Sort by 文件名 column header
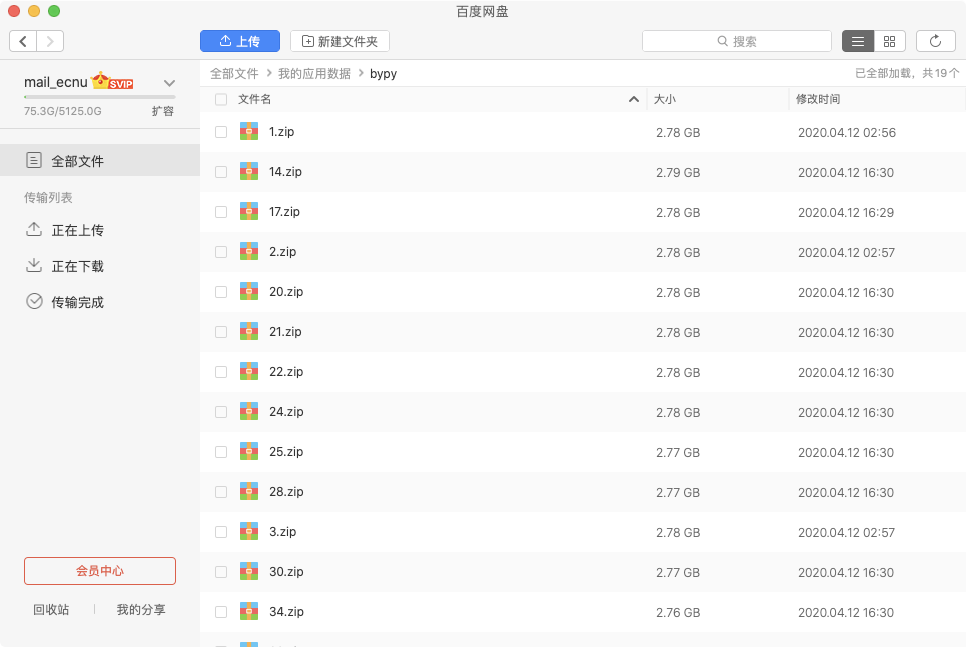 pyautogui.click(x=254, y=99)
